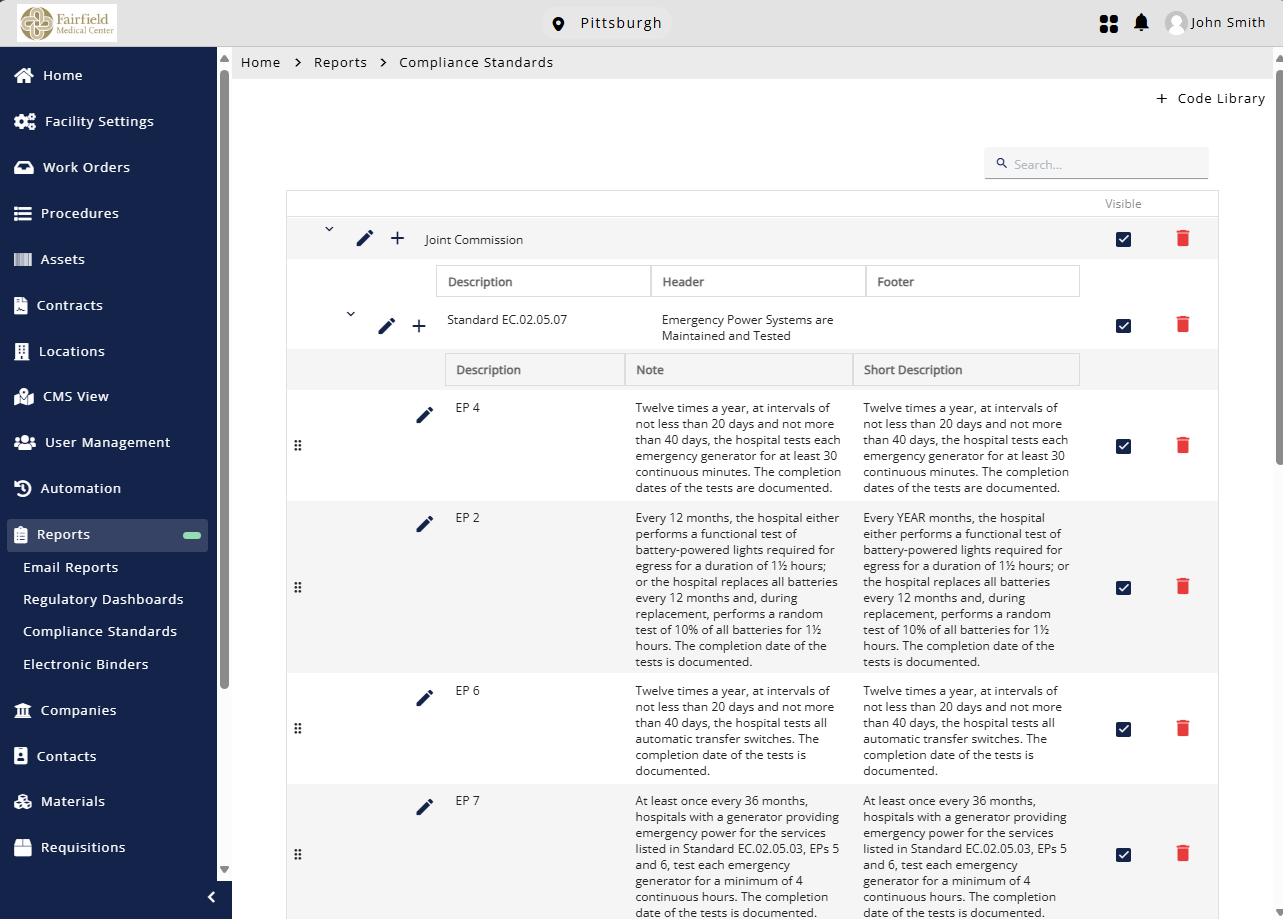1283x919 pixels.
Task: Click the Code Library button
Action: pos(1210,98)
